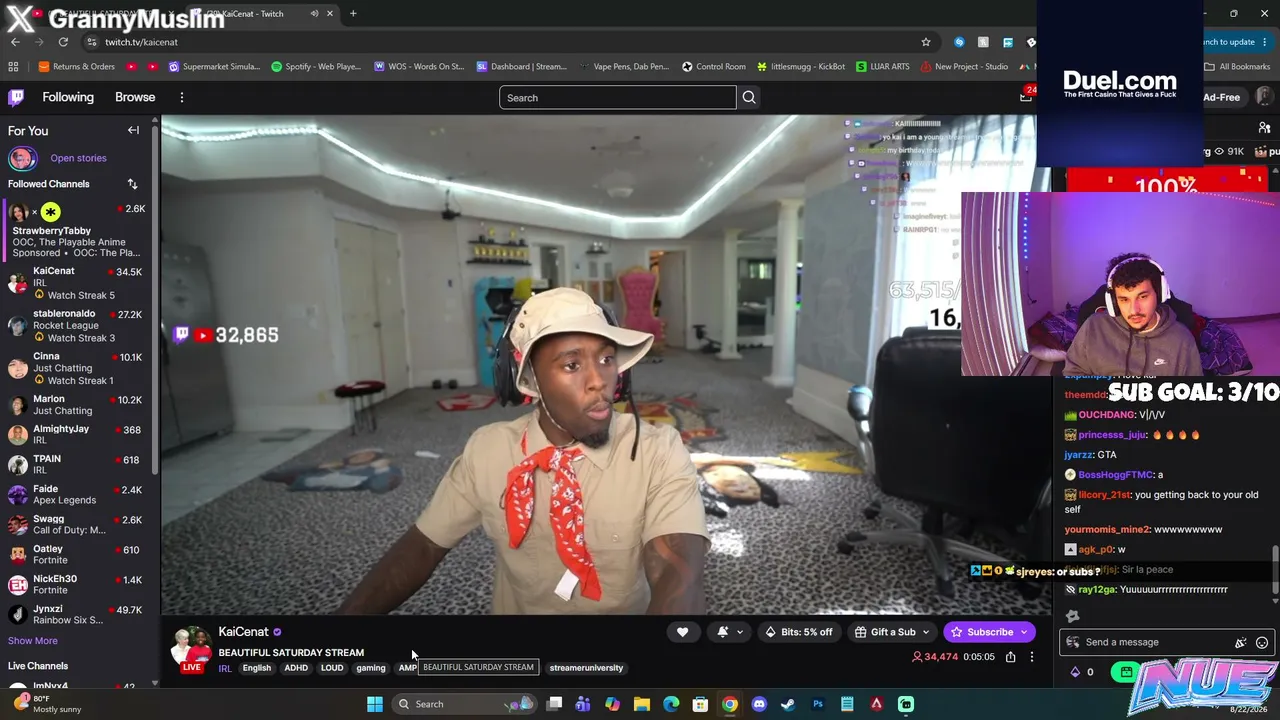The width and height of the screenshot is (1280, 720).
Task: Click the browser address bar URL
Action: click(141, 42)
